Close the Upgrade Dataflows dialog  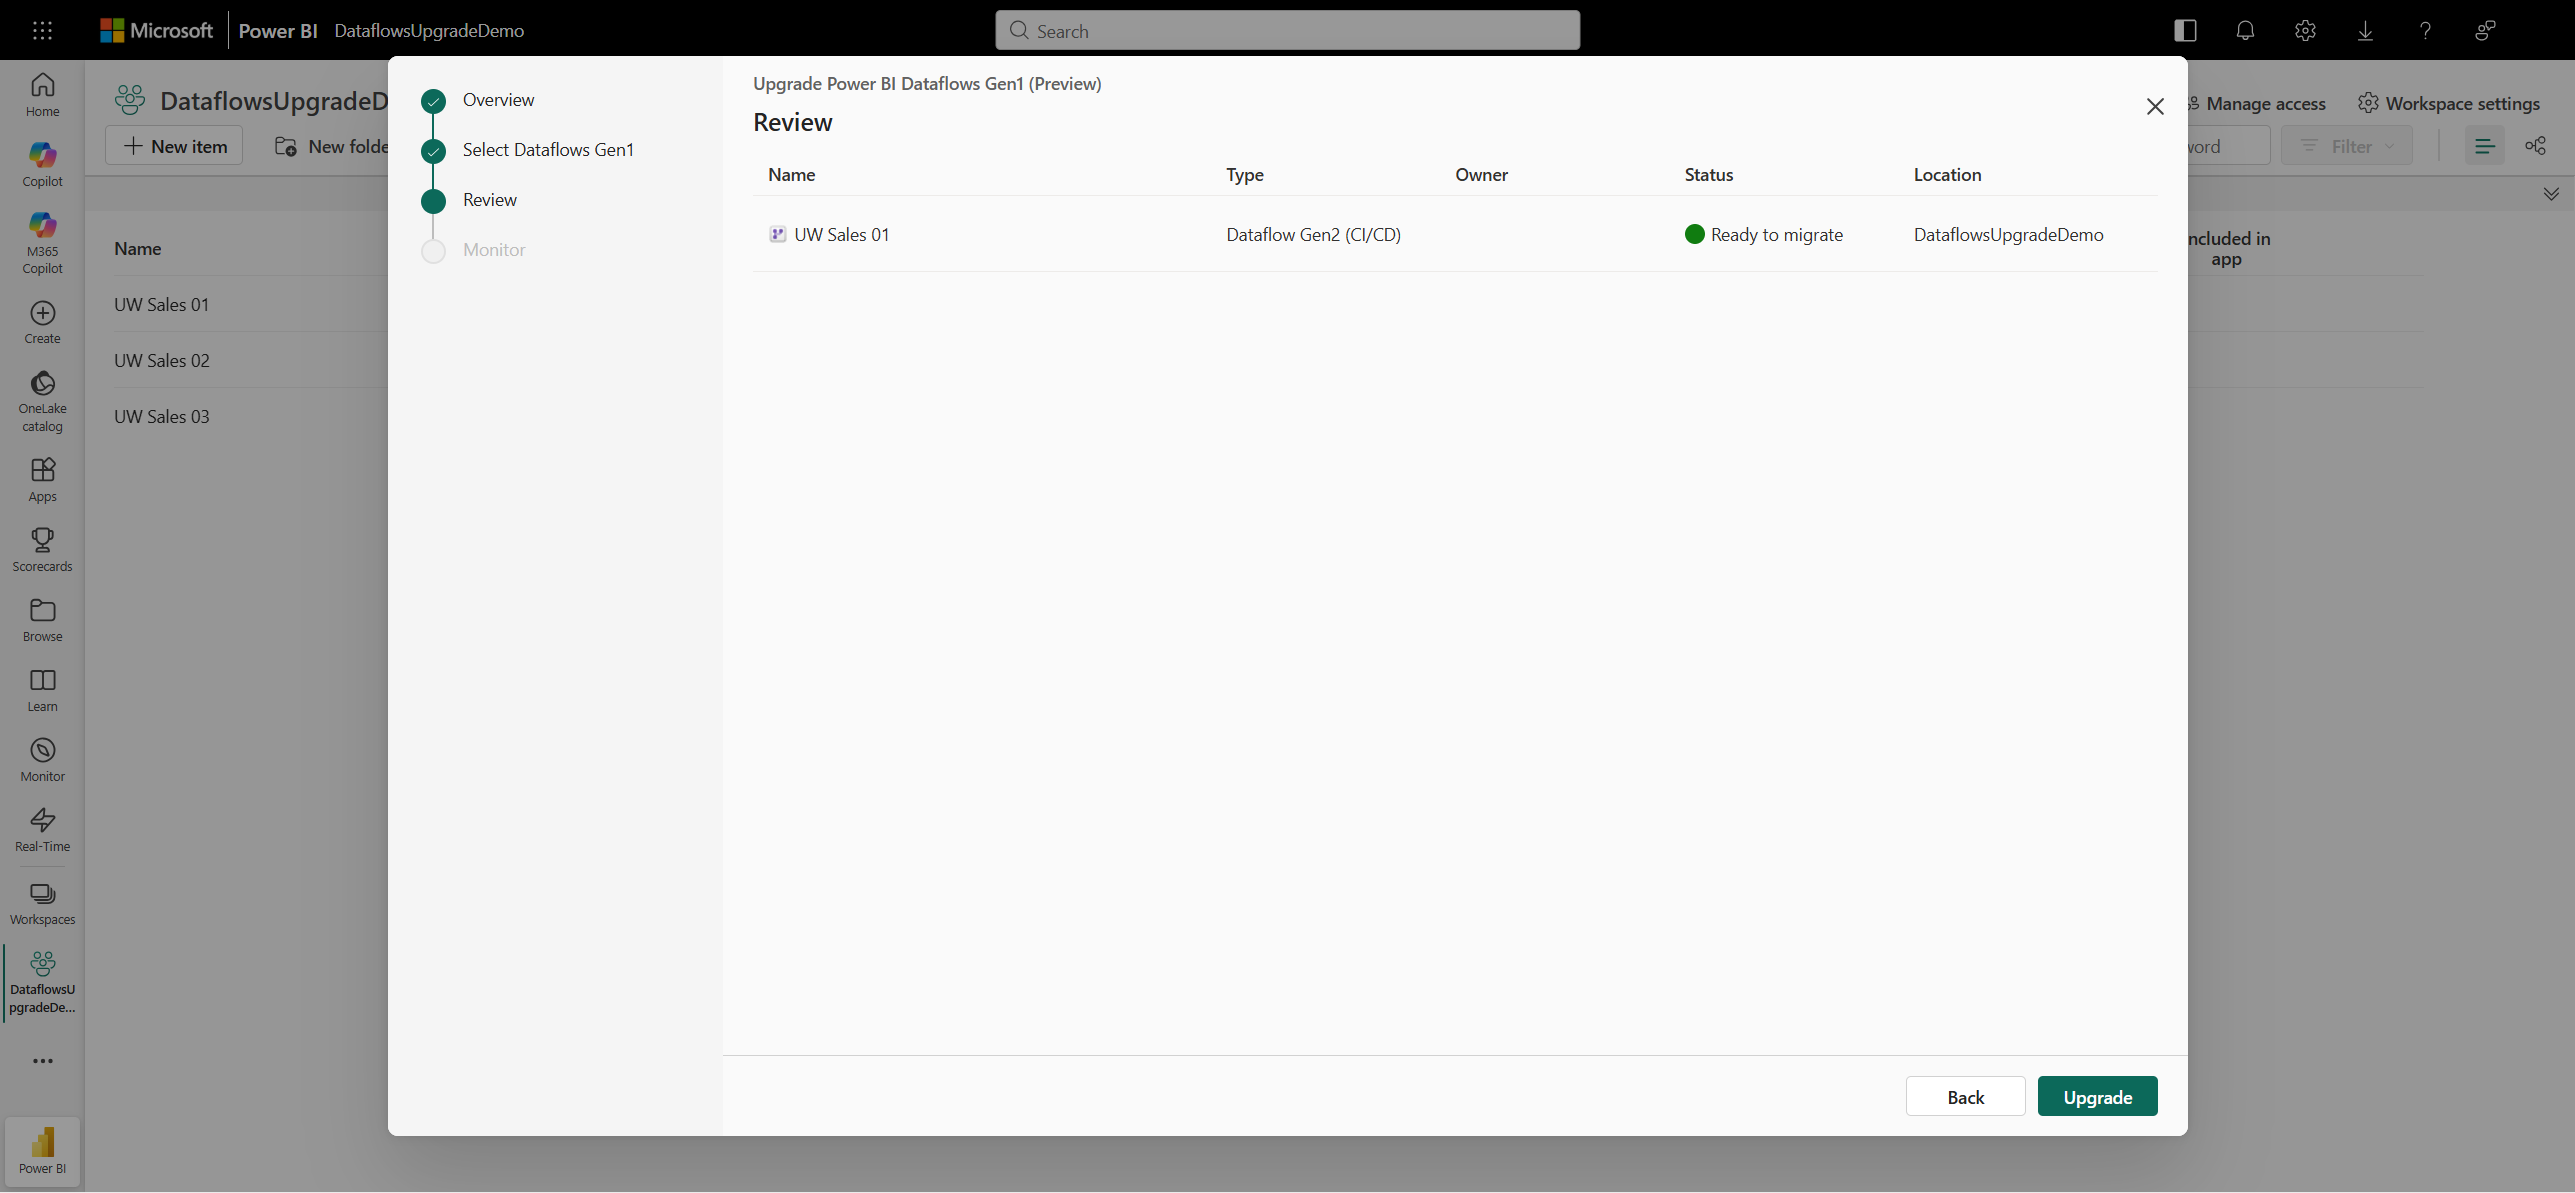(2155, 106)
